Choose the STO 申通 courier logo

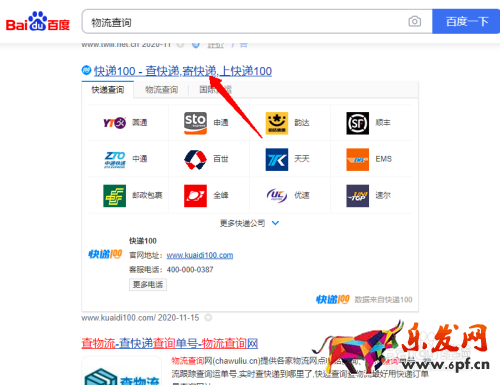pyautogui.click(x=195, y=123)
